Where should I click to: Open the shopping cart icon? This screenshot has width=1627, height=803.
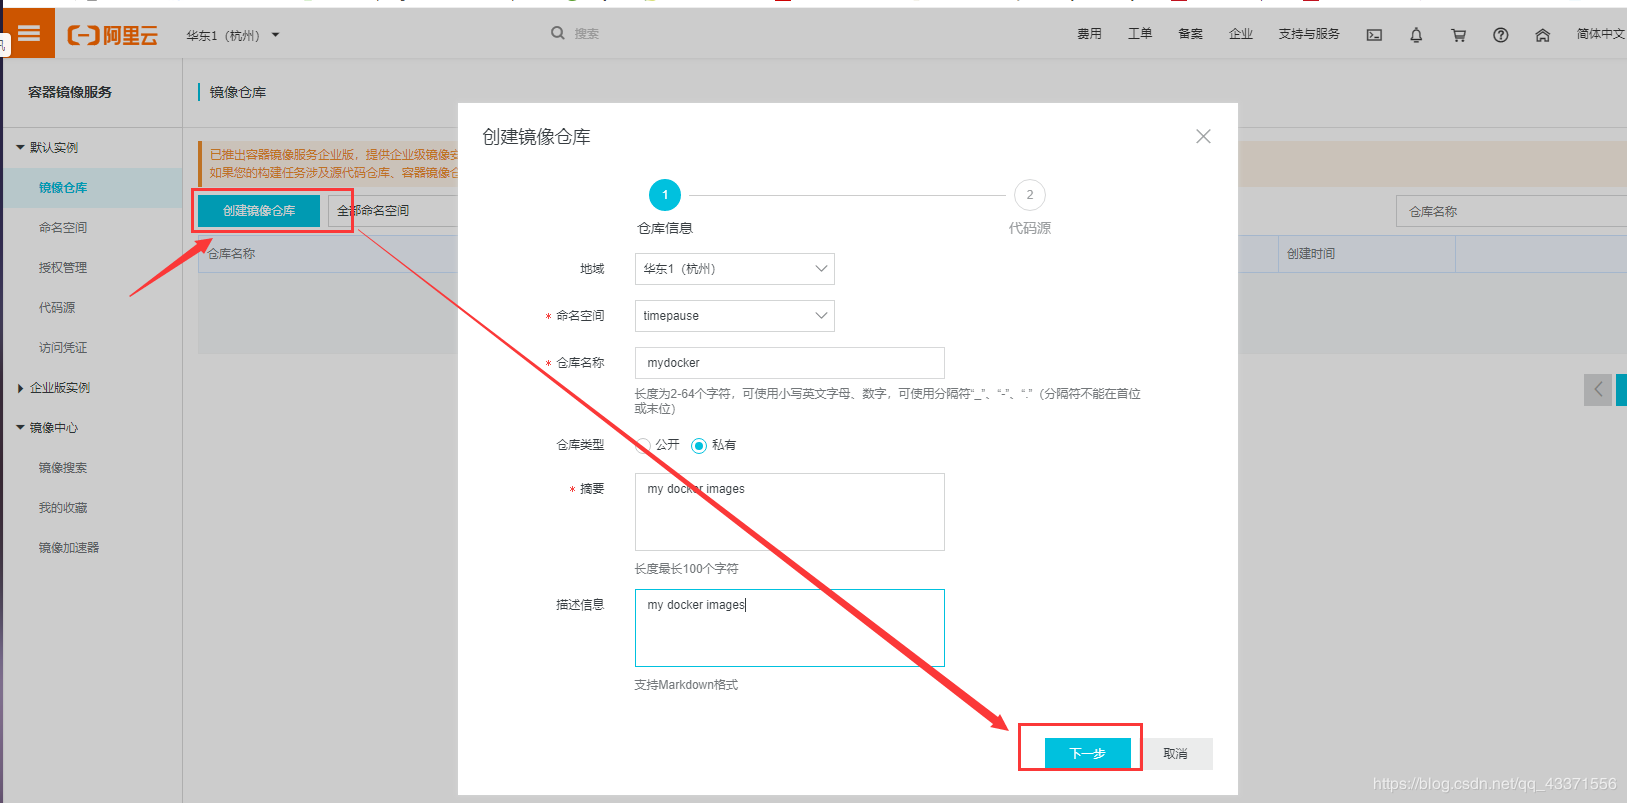click(x=1458, y=35)
